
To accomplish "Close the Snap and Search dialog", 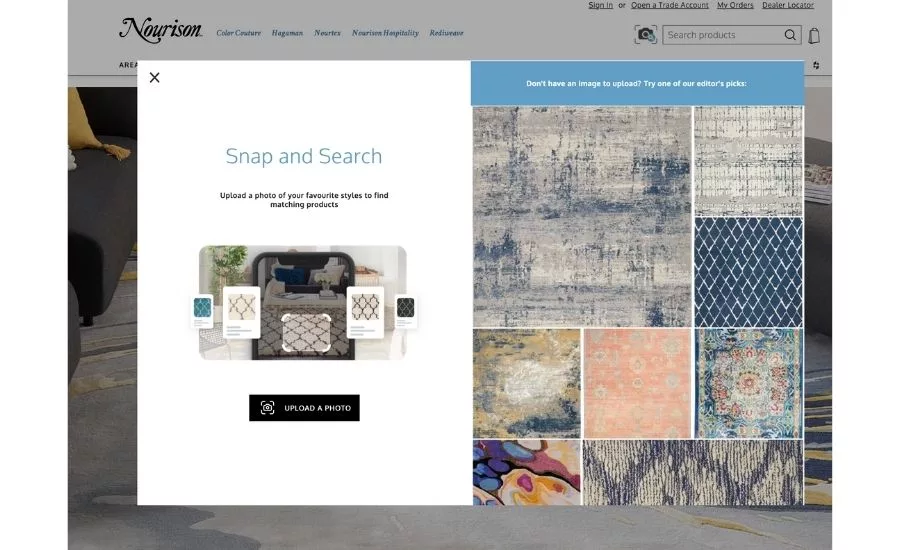I will (154, 78).
